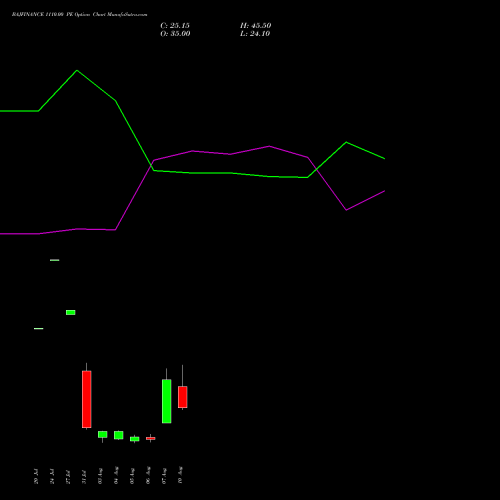Select the 06 Aug date label
This screenshot has height=500, width=500.
[148, 476]
